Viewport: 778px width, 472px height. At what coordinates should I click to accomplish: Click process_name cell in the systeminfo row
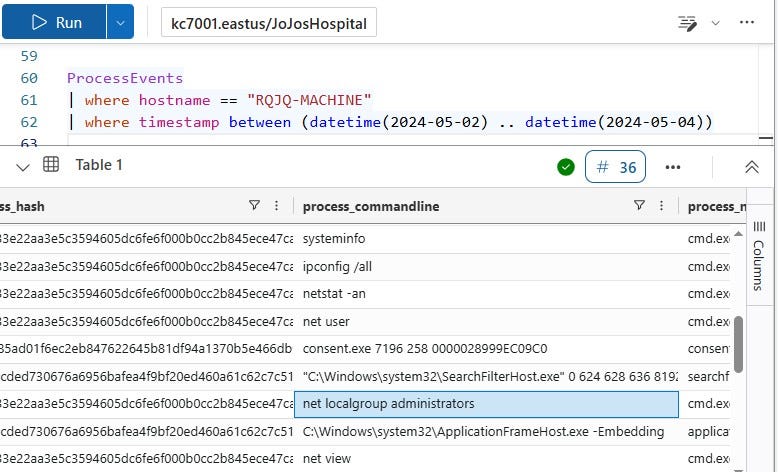[707, 239]
